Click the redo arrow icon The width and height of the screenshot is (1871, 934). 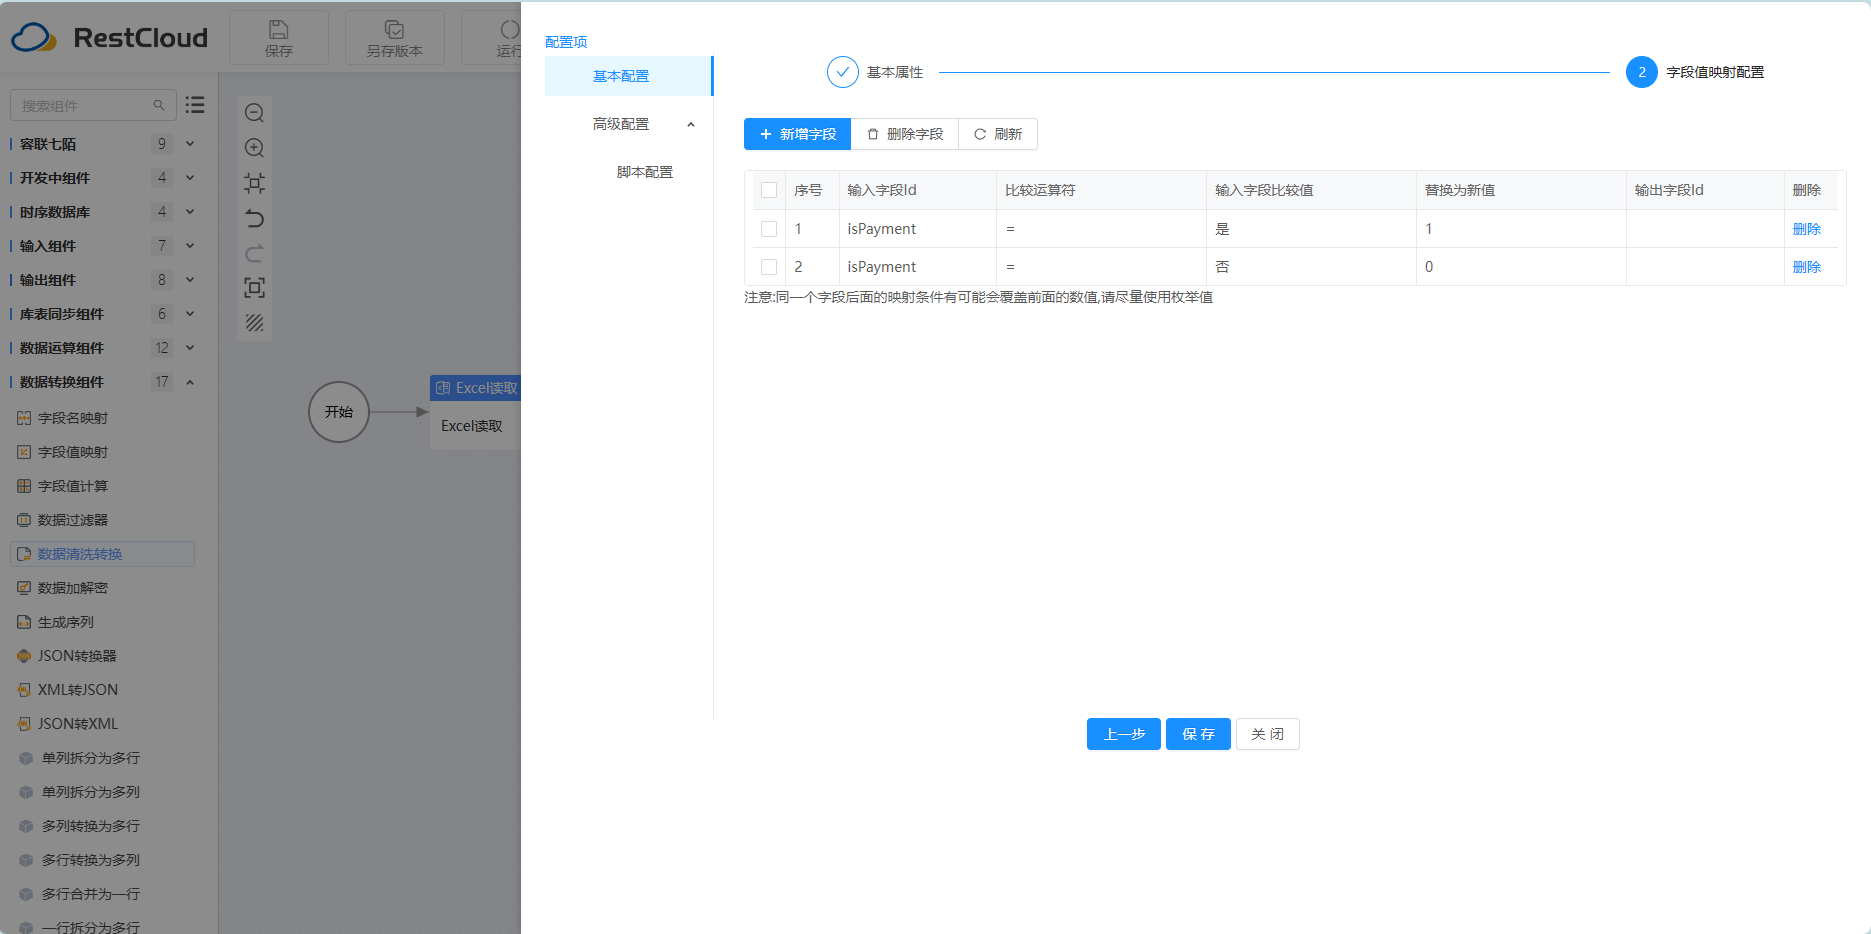[254, 253]
